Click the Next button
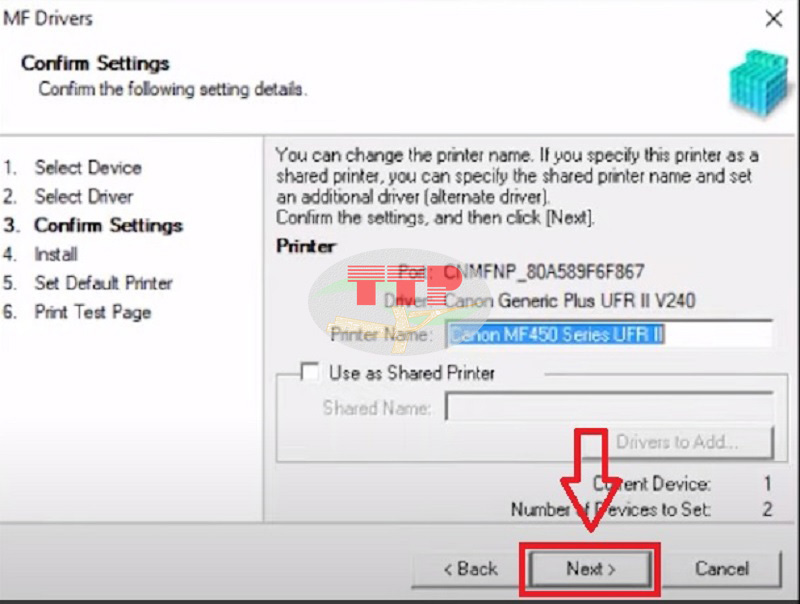800x604 pixels. (x=591, y=569)
